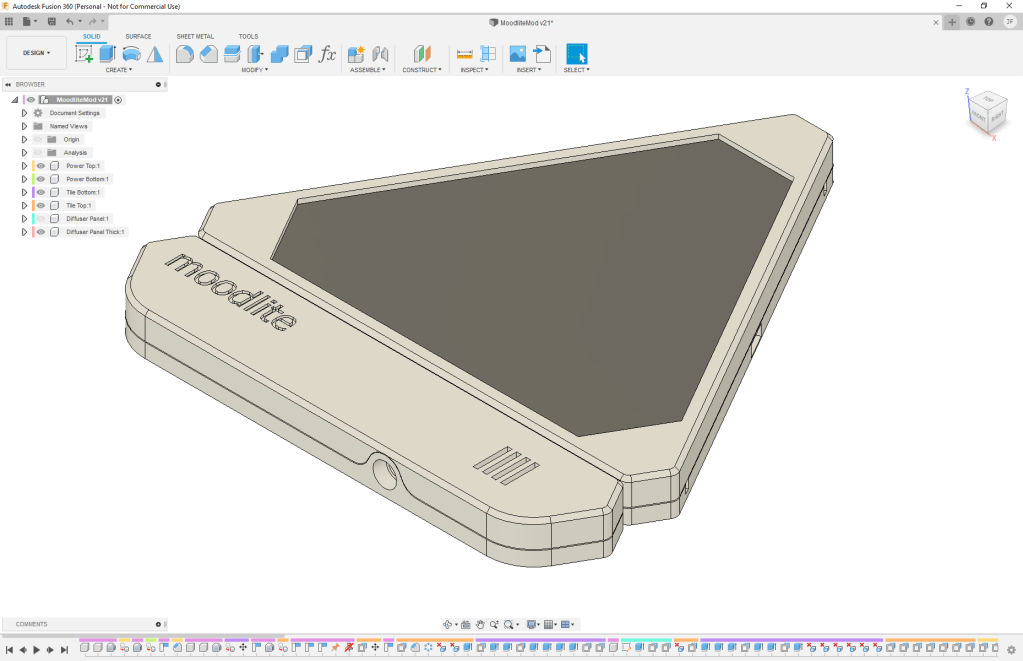
Task: Hide the Power Top:1 component
Action: click(x=41, y=166)
